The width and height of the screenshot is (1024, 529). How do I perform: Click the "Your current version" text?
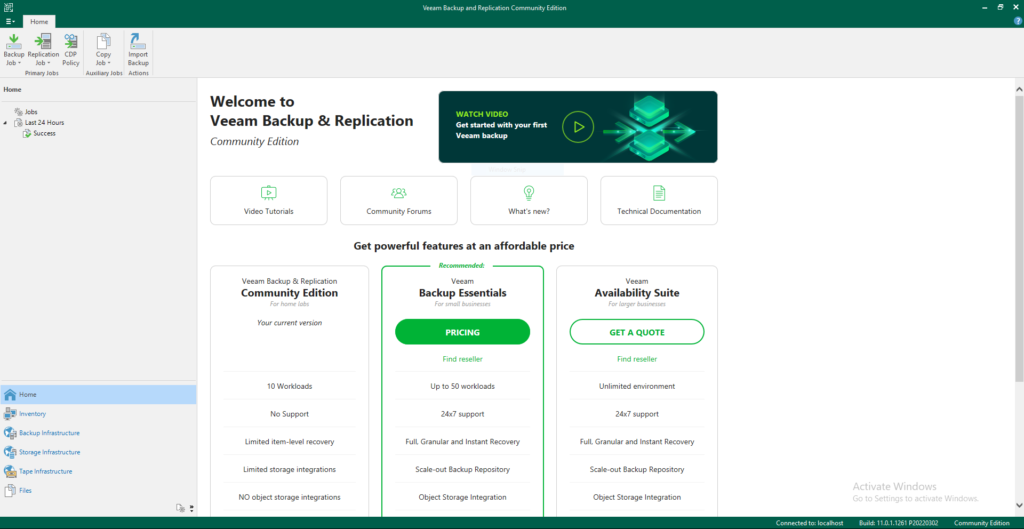pyautogui.click(x=289, y=323)
